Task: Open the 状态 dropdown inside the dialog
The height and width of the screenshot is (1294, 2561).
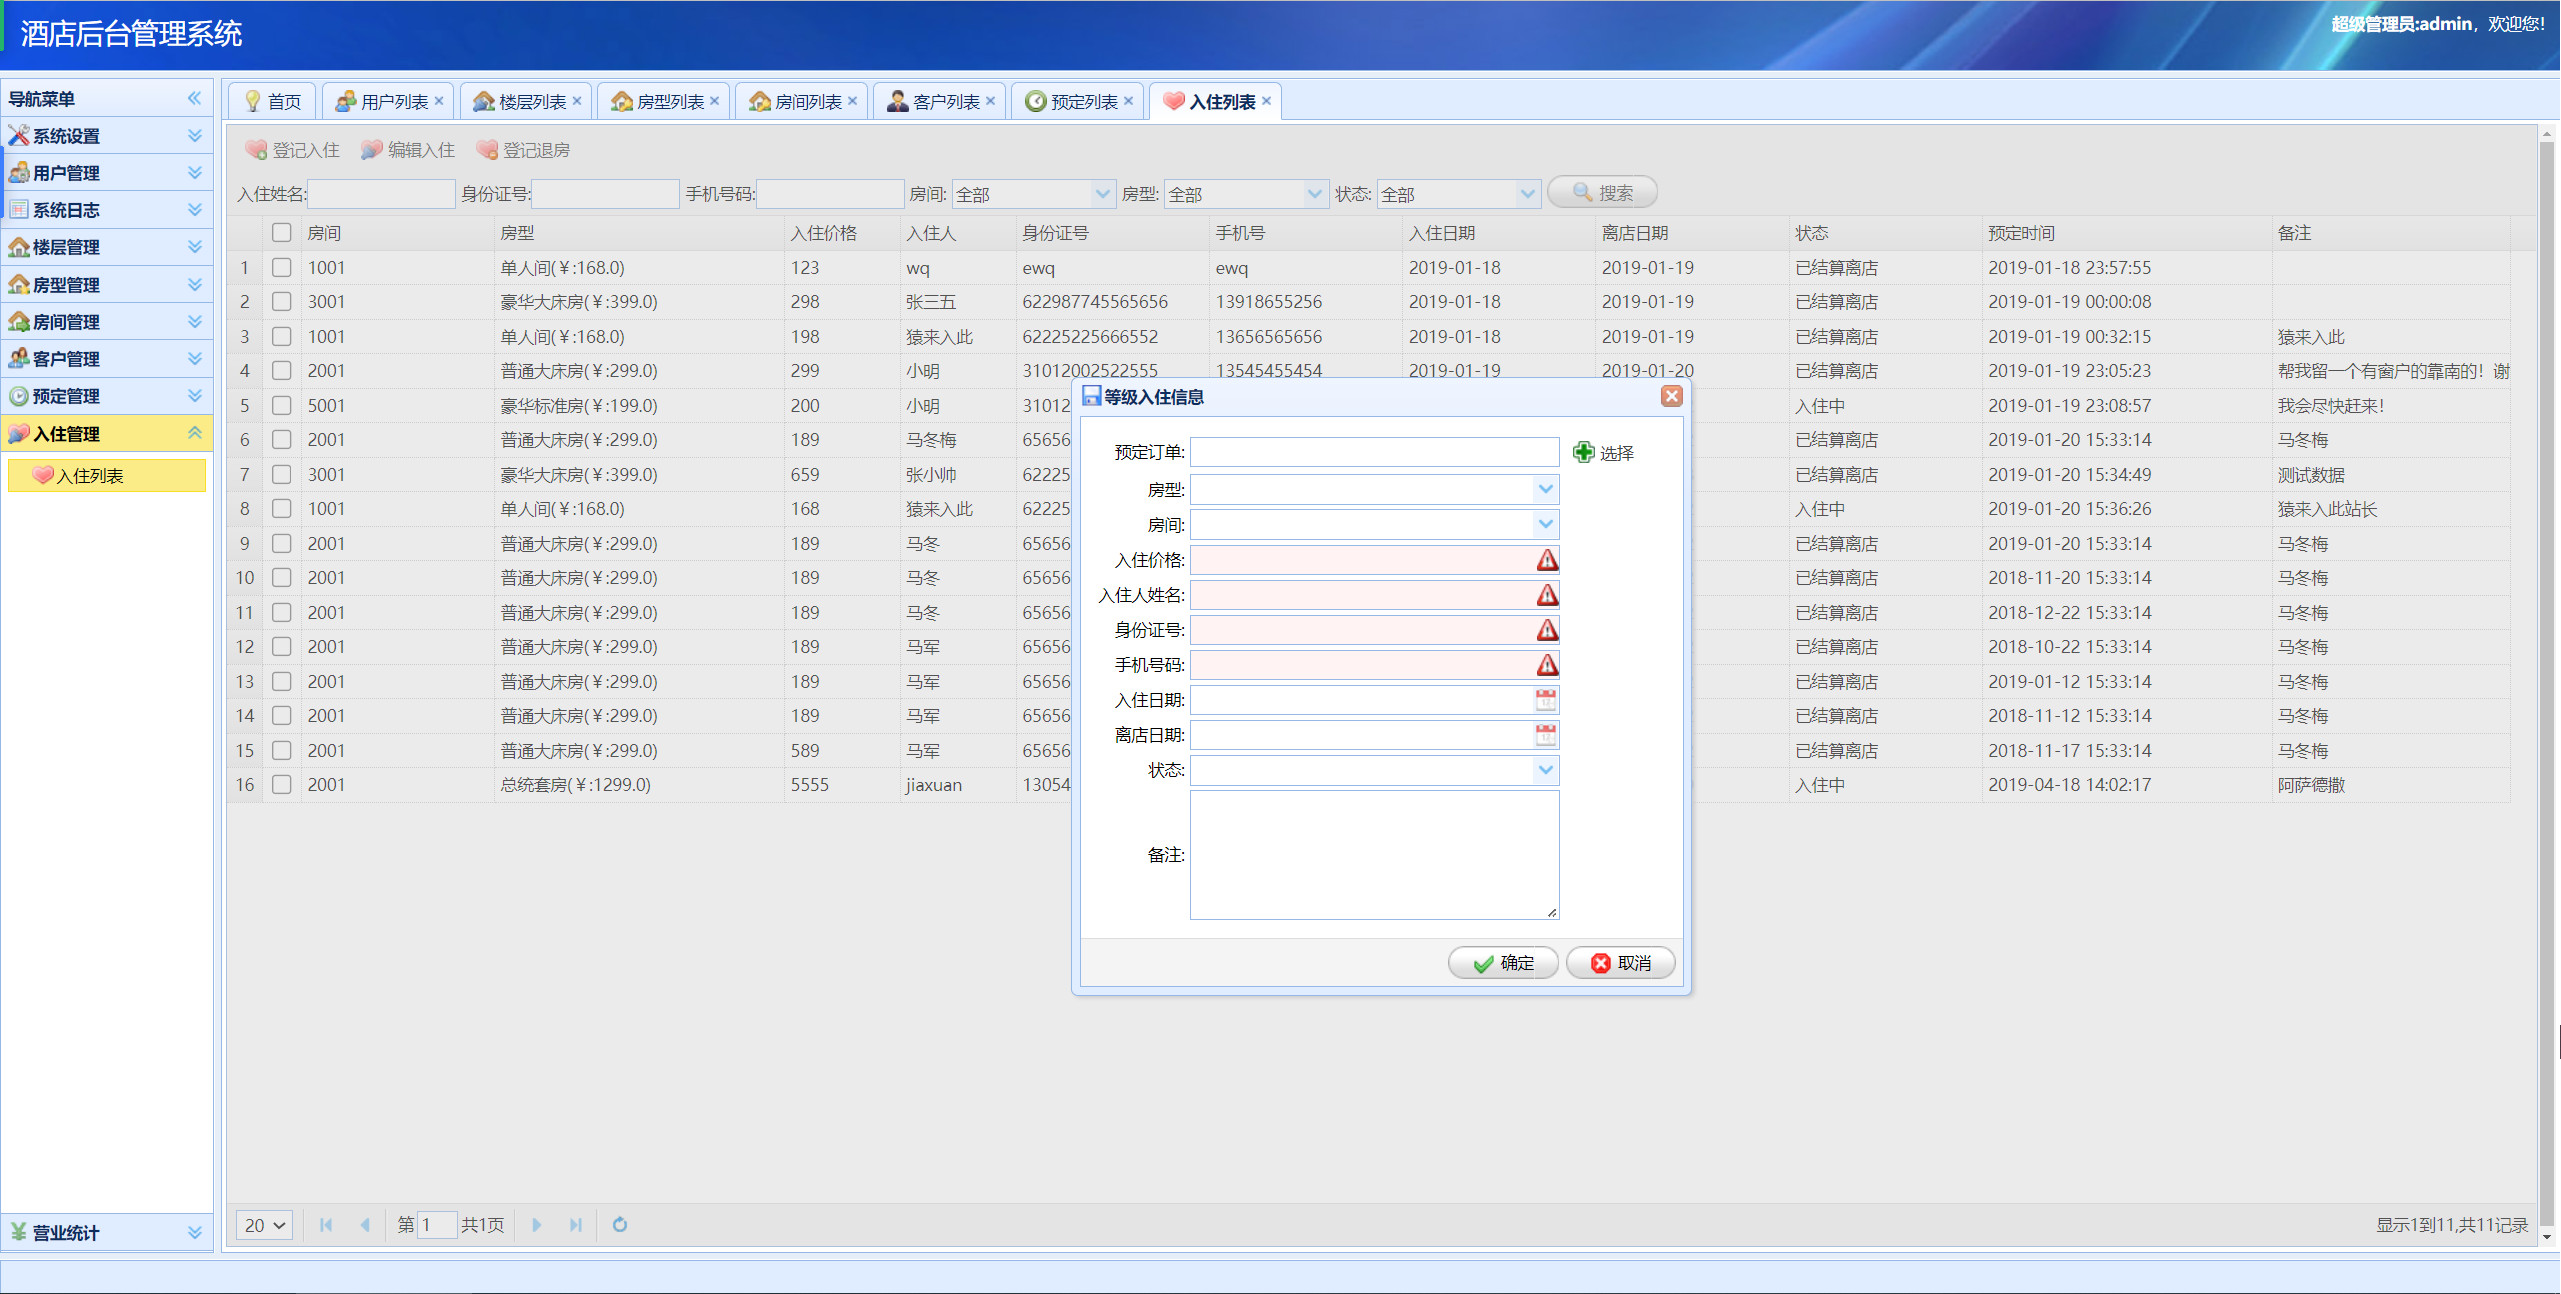Action: tap(1546, 770)
